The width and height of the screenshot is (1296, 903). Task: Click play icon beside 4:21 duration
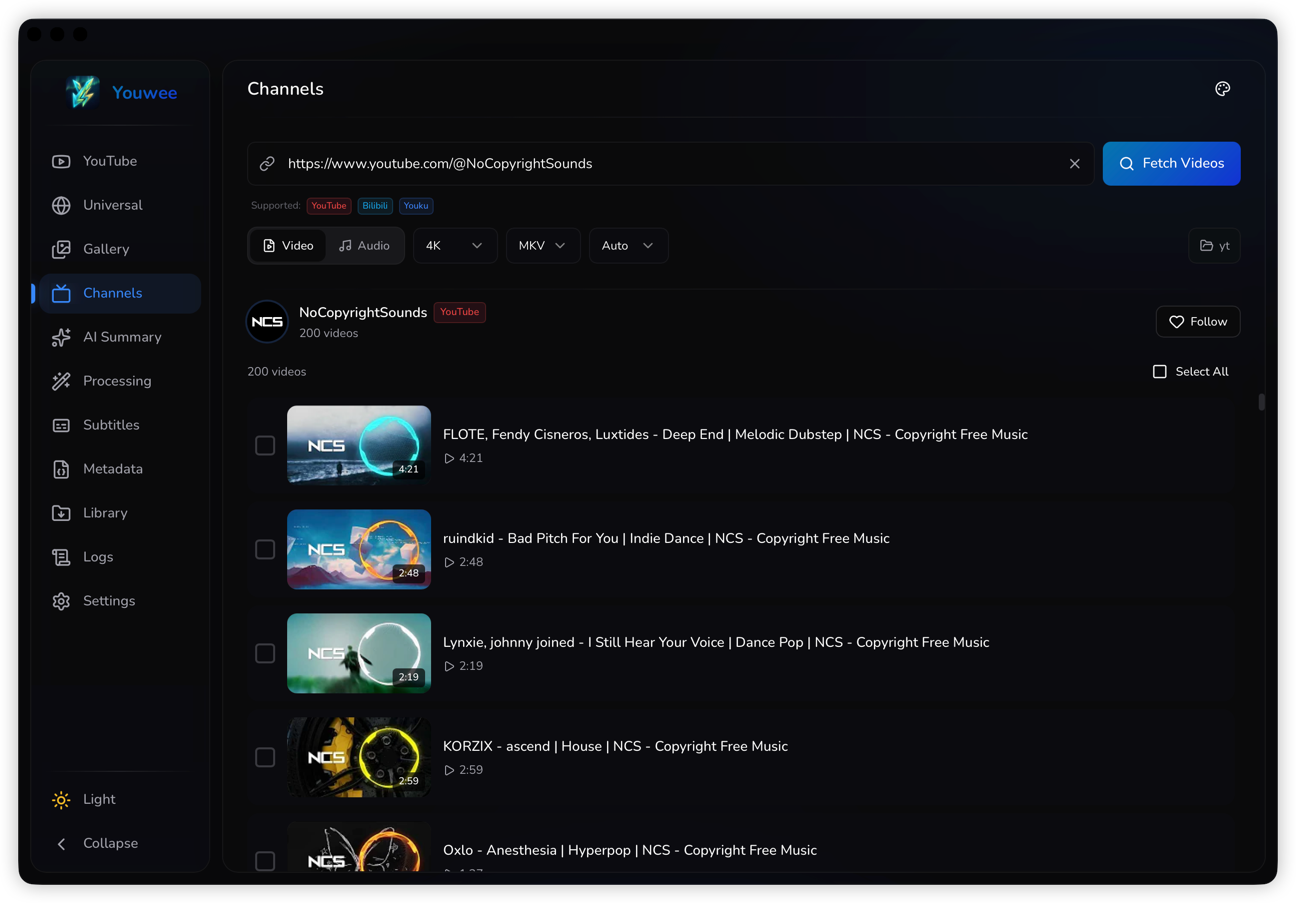pyautogui.click(x=449, y=458)
